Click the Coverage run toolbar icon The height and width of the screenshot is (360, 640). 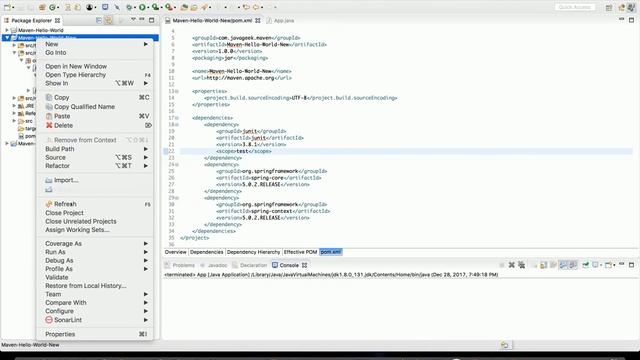(x=155, y=7)
